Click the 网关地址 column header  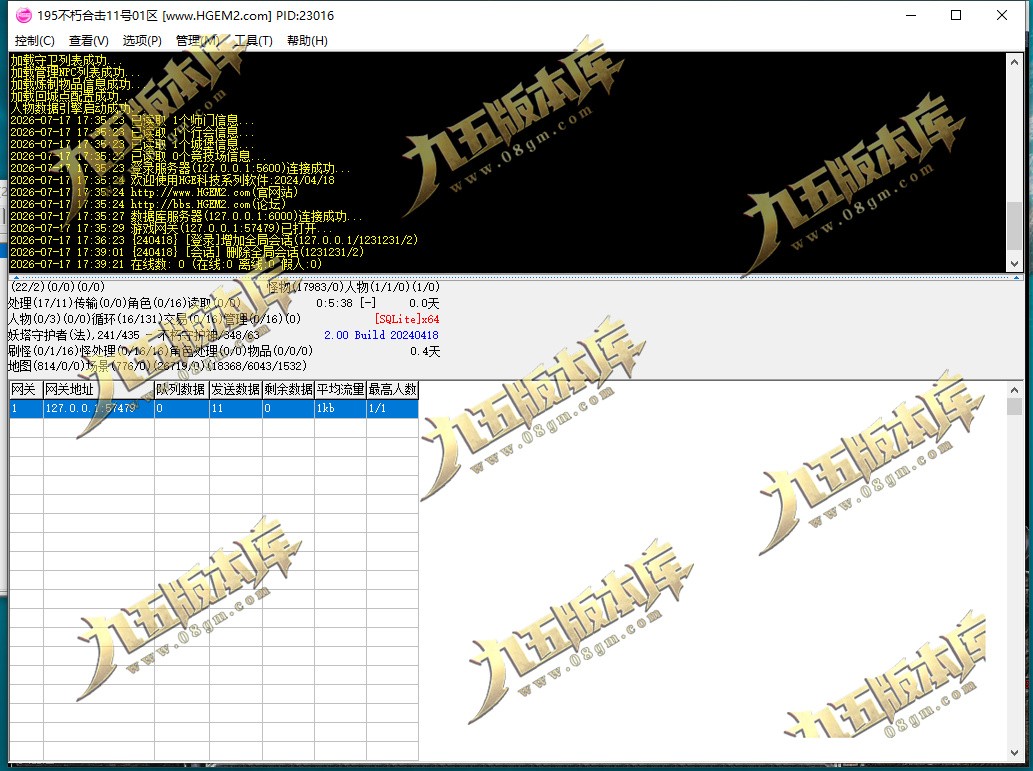98,389
